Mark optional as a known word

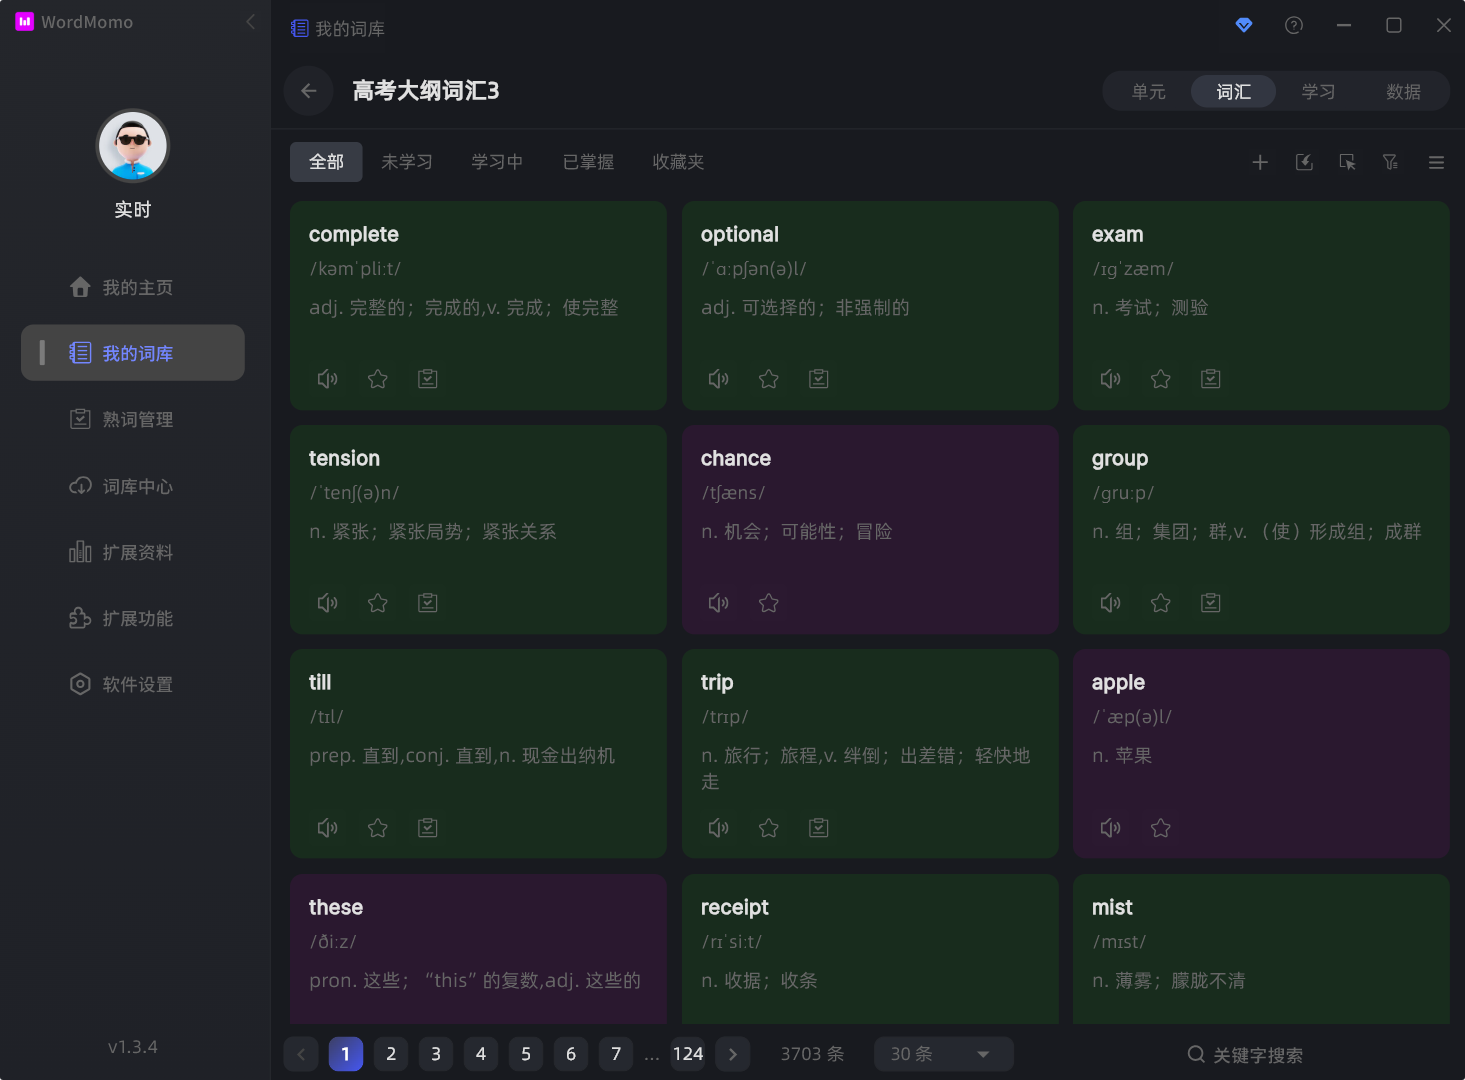pyautogui.click(x=819, y=379)
